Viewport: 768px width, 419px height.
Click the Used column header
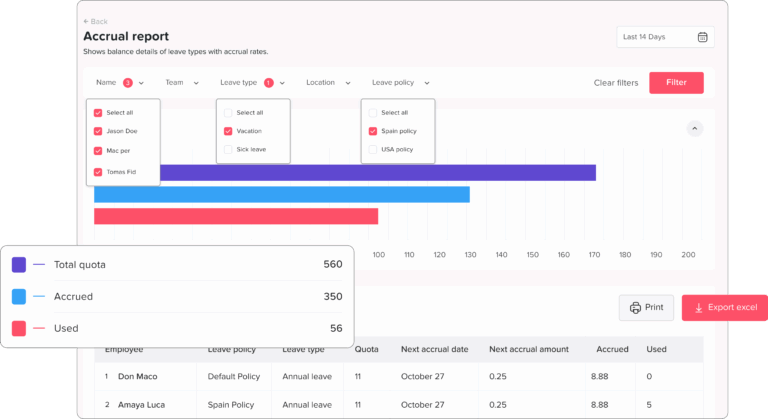(656, 349)
